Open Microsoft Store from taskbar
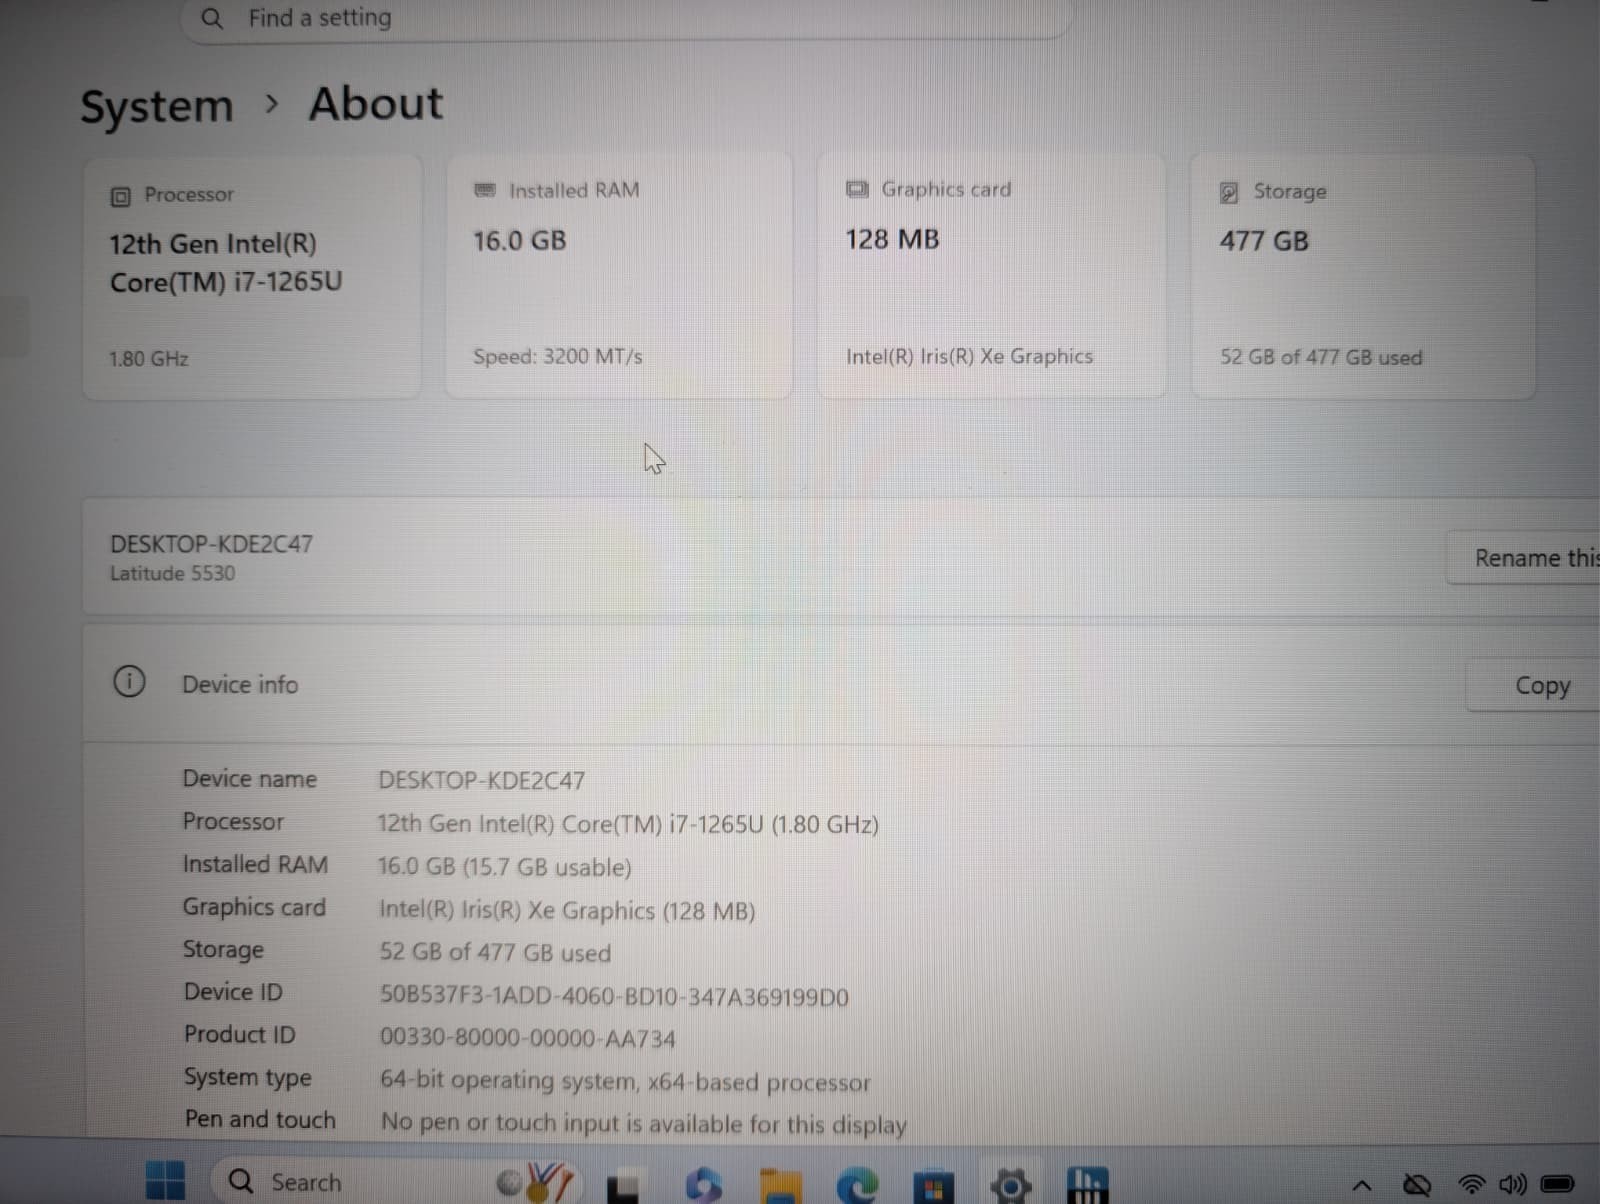Image resolution: width=1600 pixels, height=1204 pixels. pos(933,1187)
